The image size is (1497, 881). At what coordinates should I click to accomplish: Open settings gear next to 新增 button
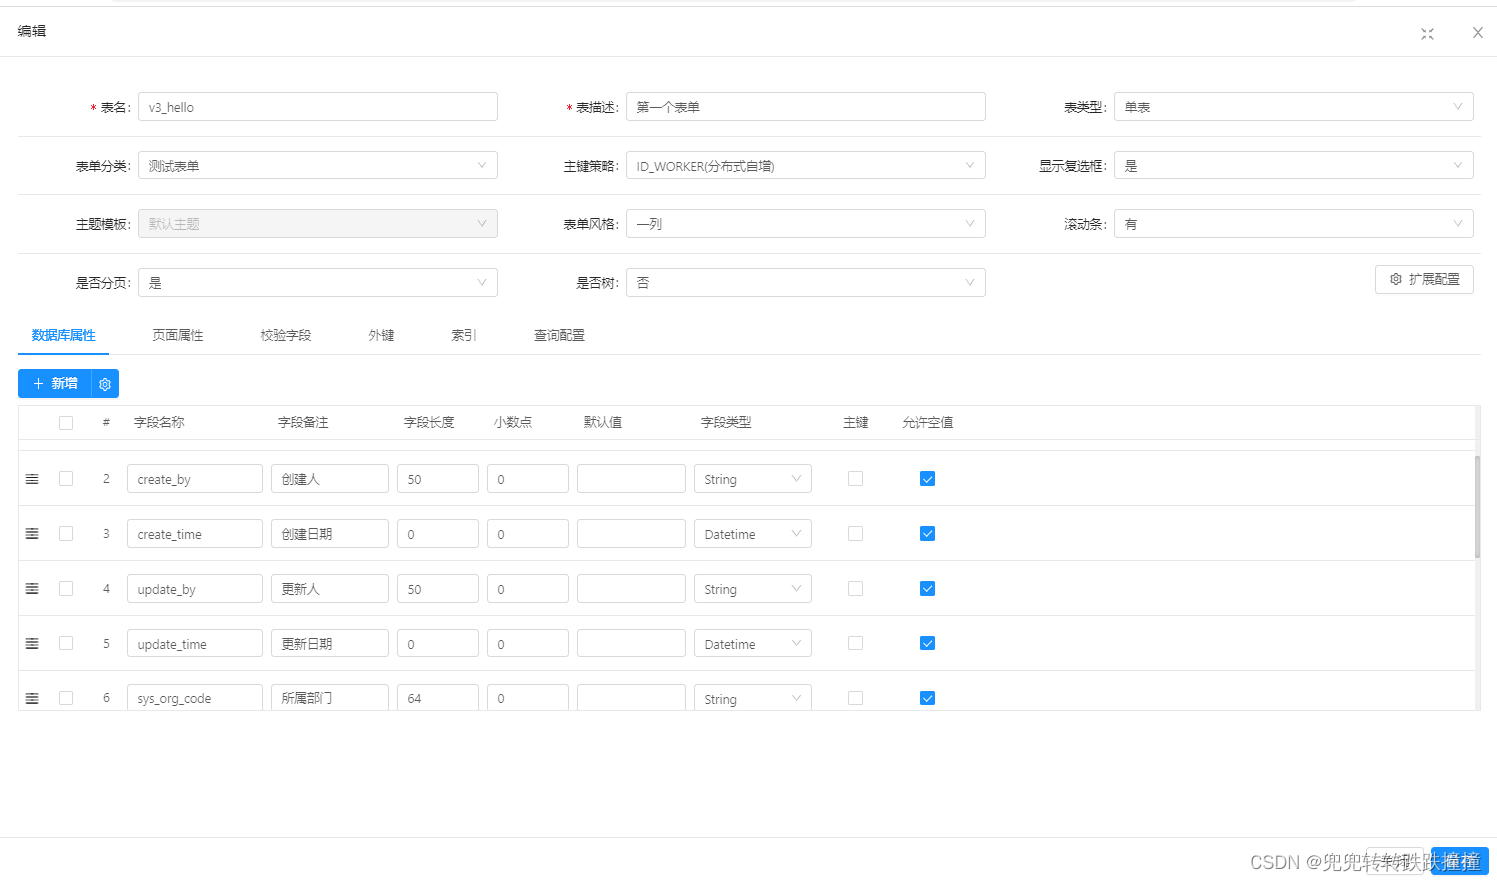pos(105,384)
